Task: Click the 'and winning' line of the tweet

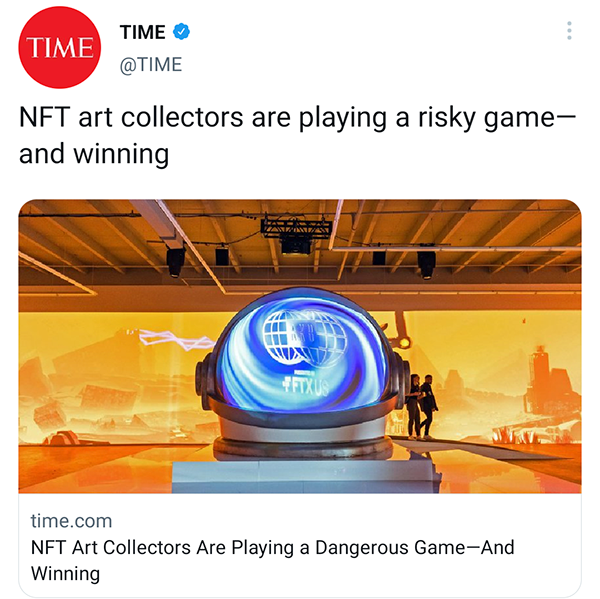Action: click(x=94, y=154)
